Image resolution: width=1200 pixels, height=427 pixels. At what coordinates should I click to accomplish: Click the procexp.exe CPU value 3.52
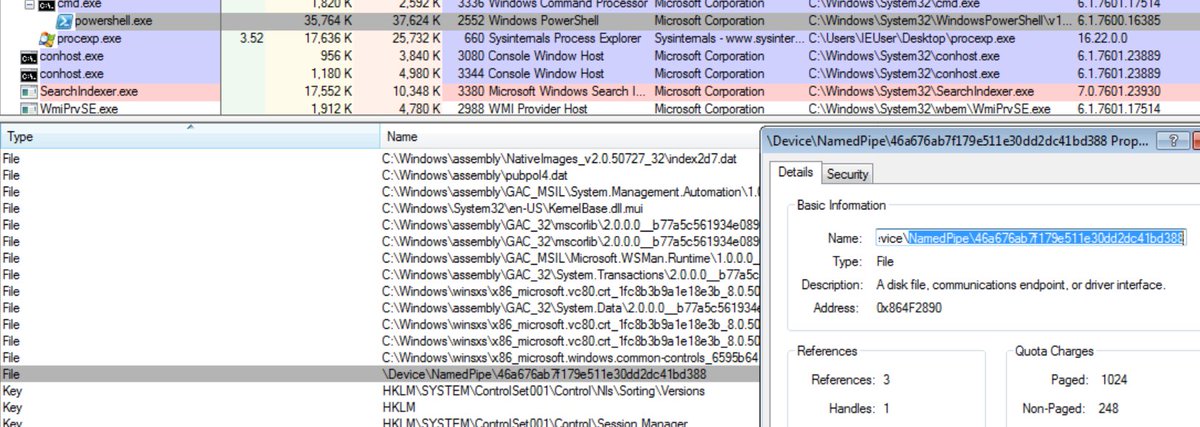click(x=253, y=38)
